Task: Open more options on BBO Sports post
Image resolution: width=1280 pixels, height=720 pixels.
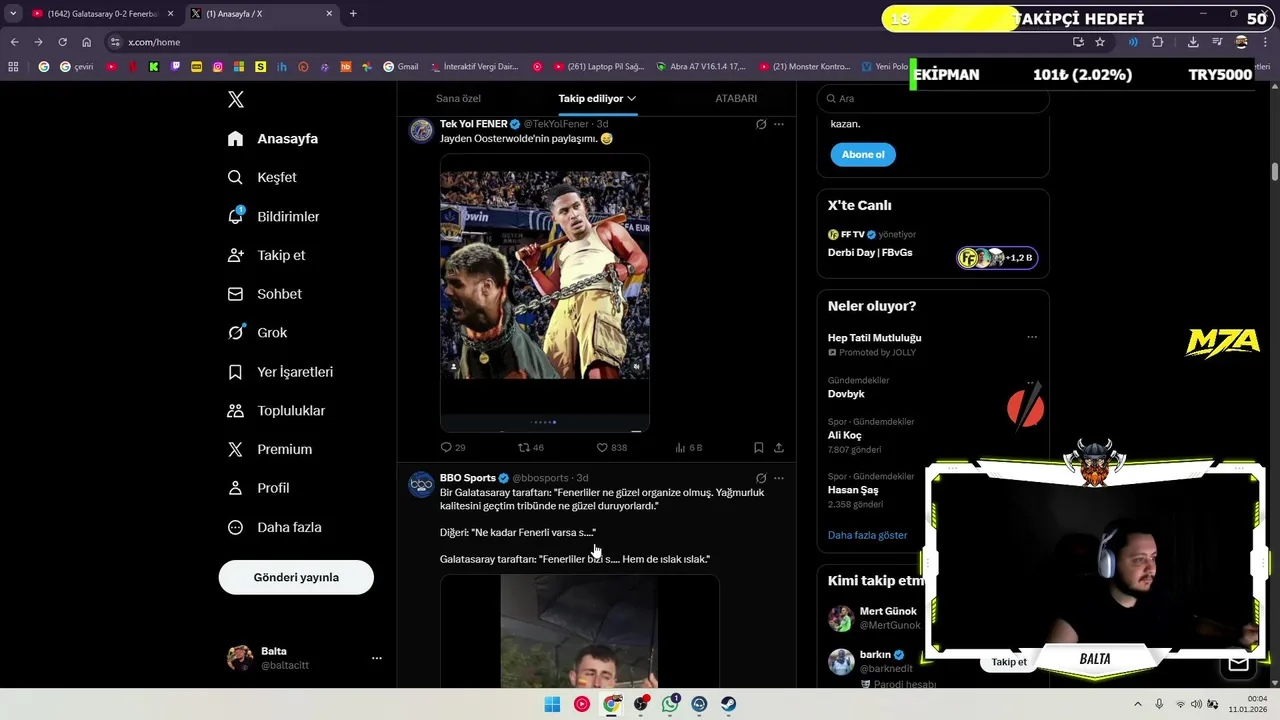Action: (x=779, y=478)
